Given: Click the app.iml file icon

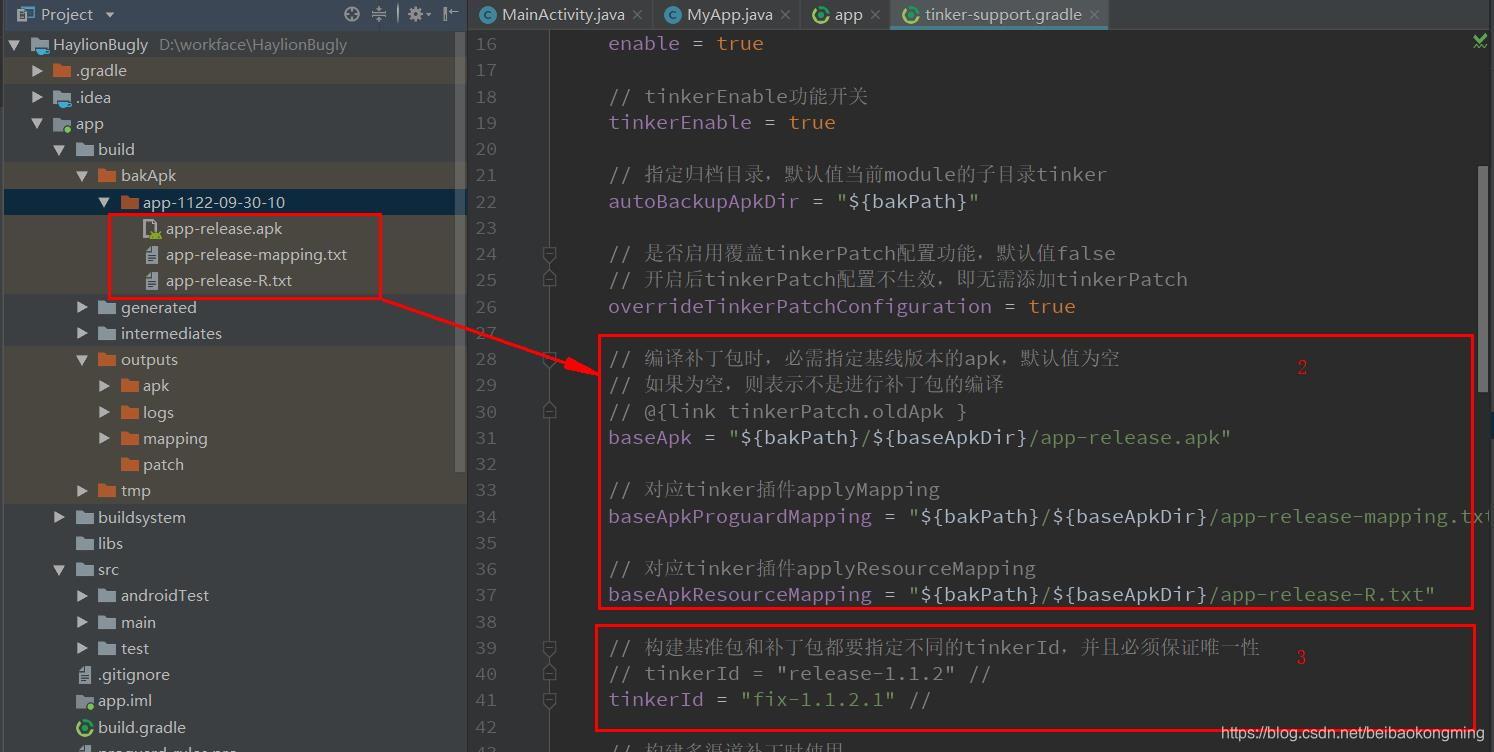Looking at the screenshot, I should click(85, 701).
